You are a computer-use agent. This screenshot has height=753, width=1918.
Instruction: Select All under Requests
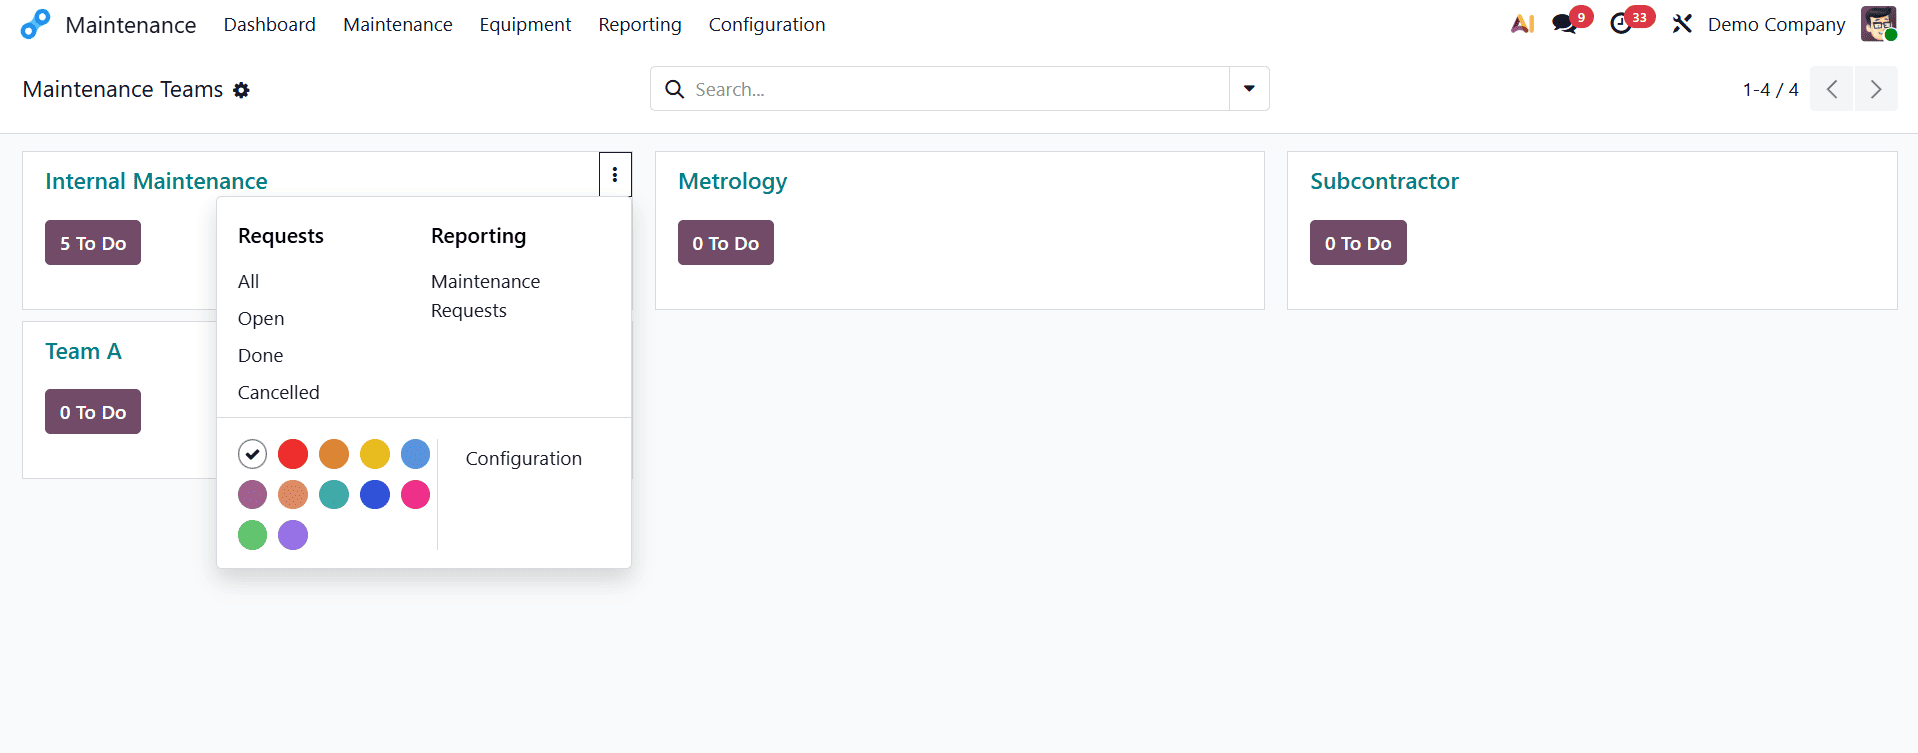point(248,282)
